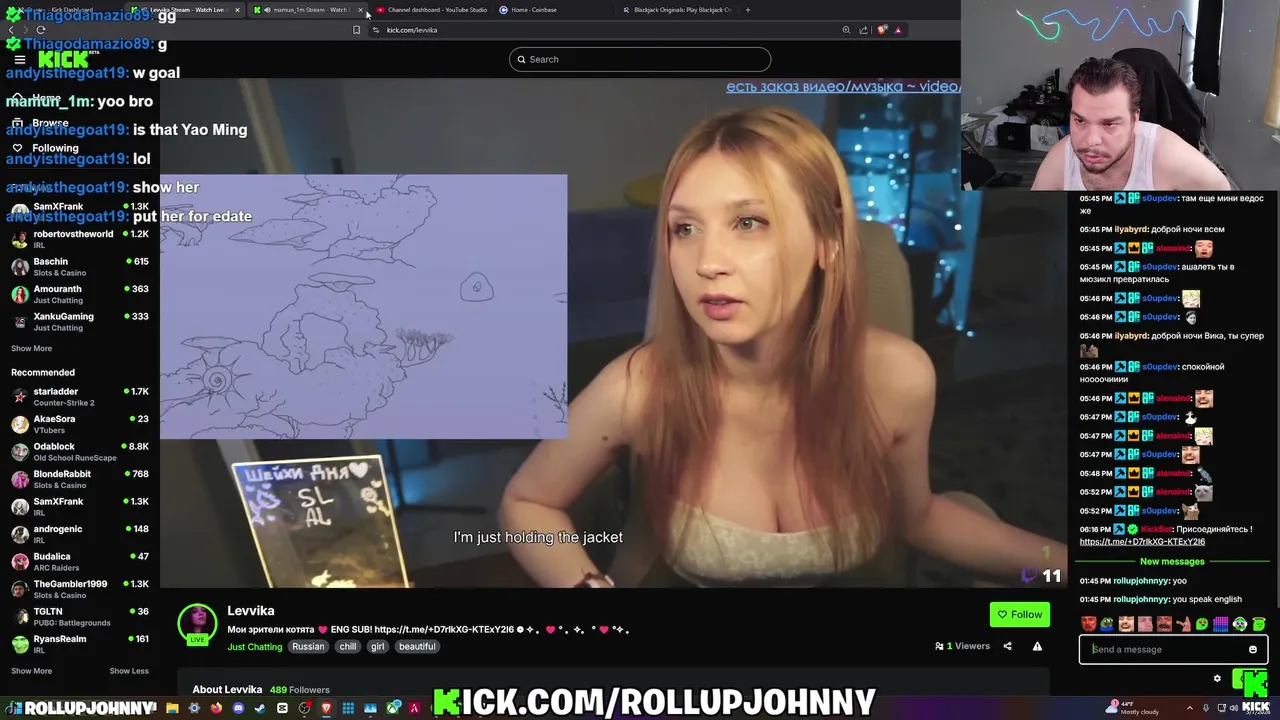Open the starladder Counter-Strike 2 channel
Viewport: 1280px width, 720px height.
(x=80, y=397)
